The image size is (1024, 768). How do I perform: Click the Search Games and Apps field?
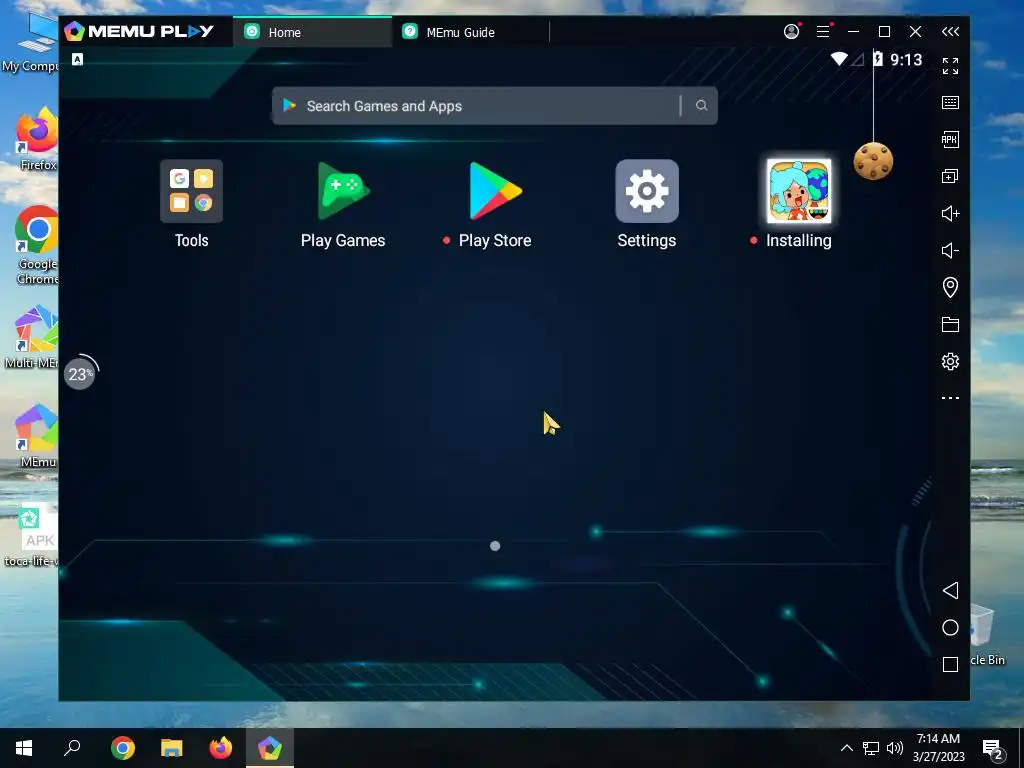pyautogui.click(x=494, y=106)
